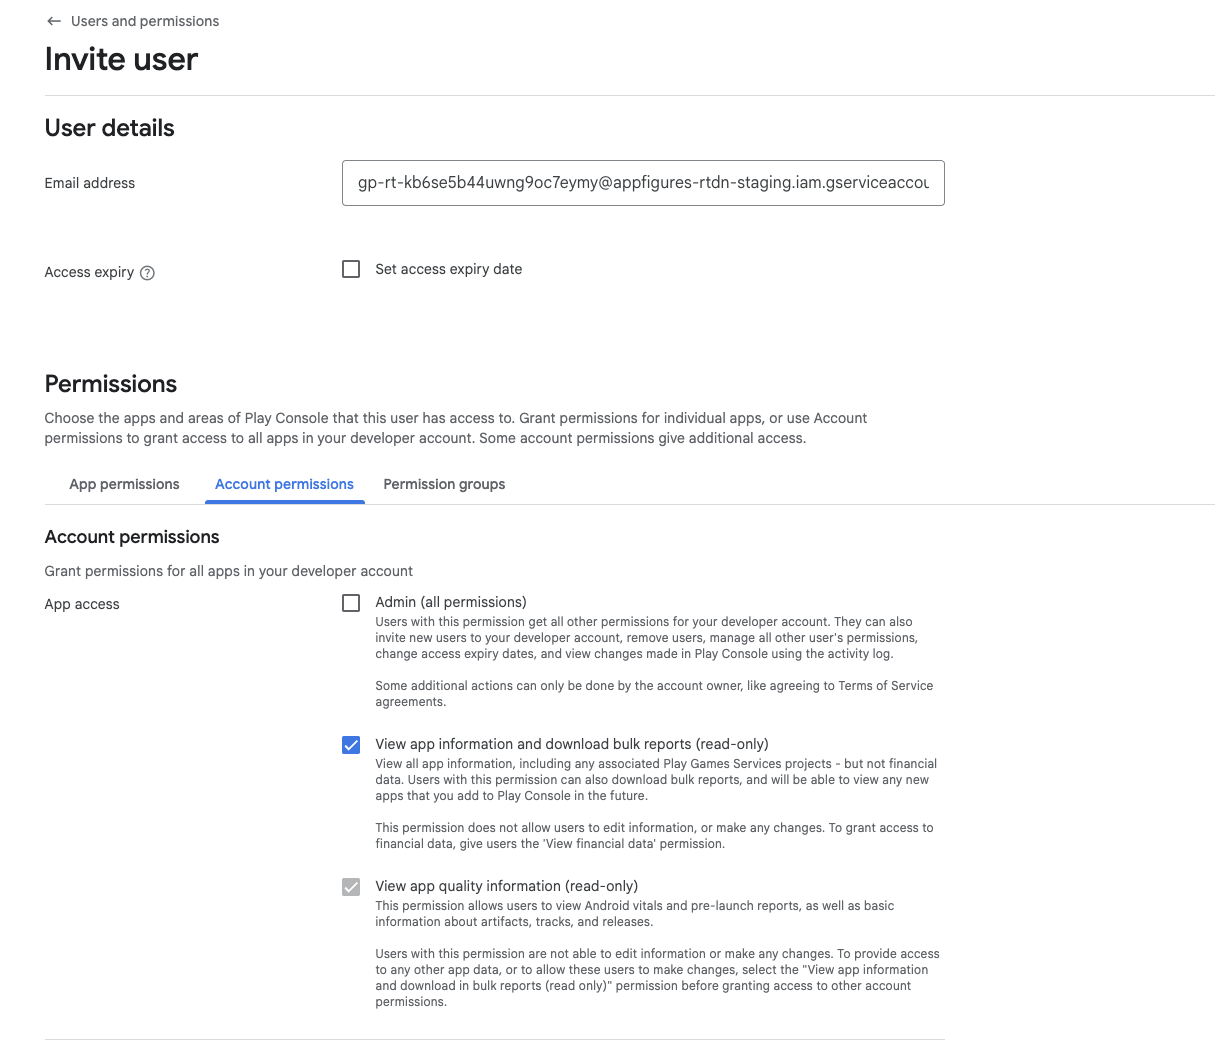Image resolution: width=1215 pixels, height=1049 pixels.
Task: Click the "Email address" field label
Action: 89,183
